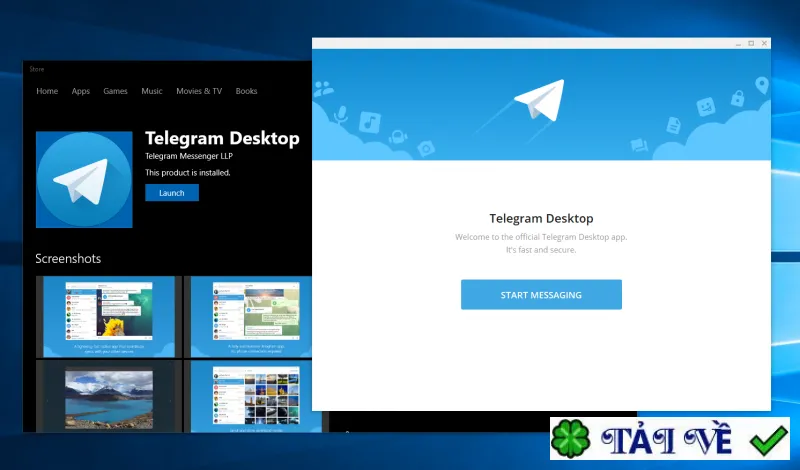Maximize the Telegram Desktop window
The height and width of the screenshot is (470, 800).
751,43
